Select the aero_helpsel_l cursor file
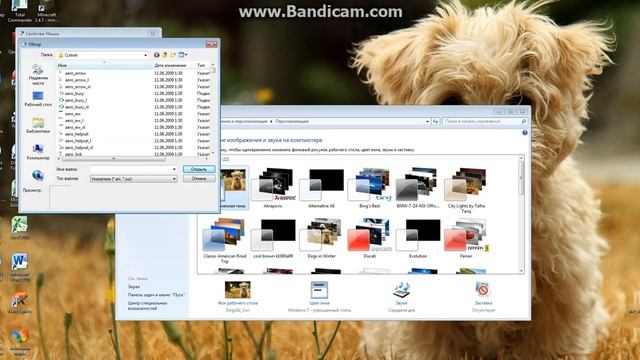This screenshot has width=640, height=360. (x=78, y=141)
